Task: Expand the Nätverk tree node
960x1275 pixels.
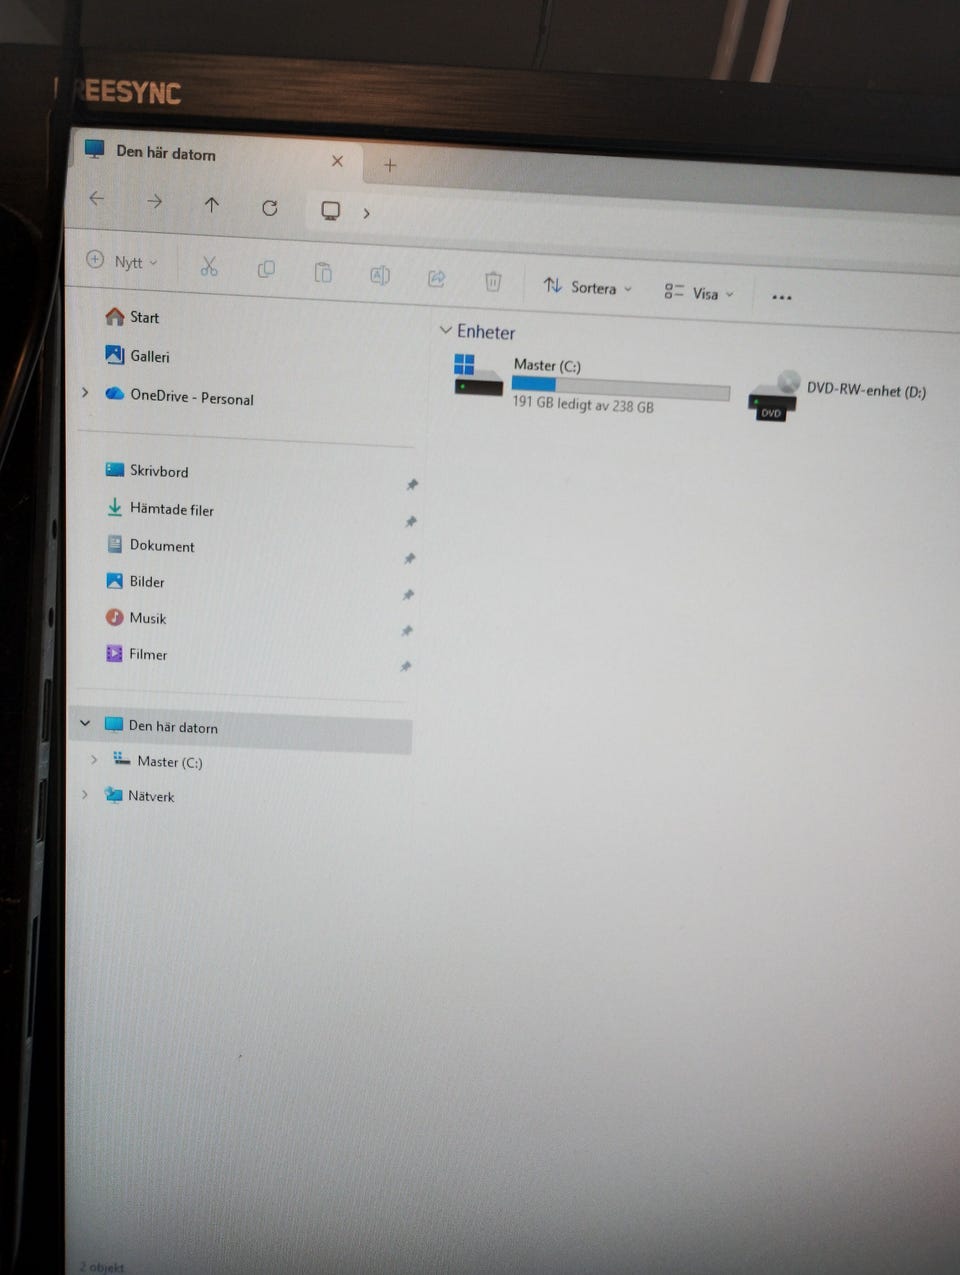Action: click(85, 794)
